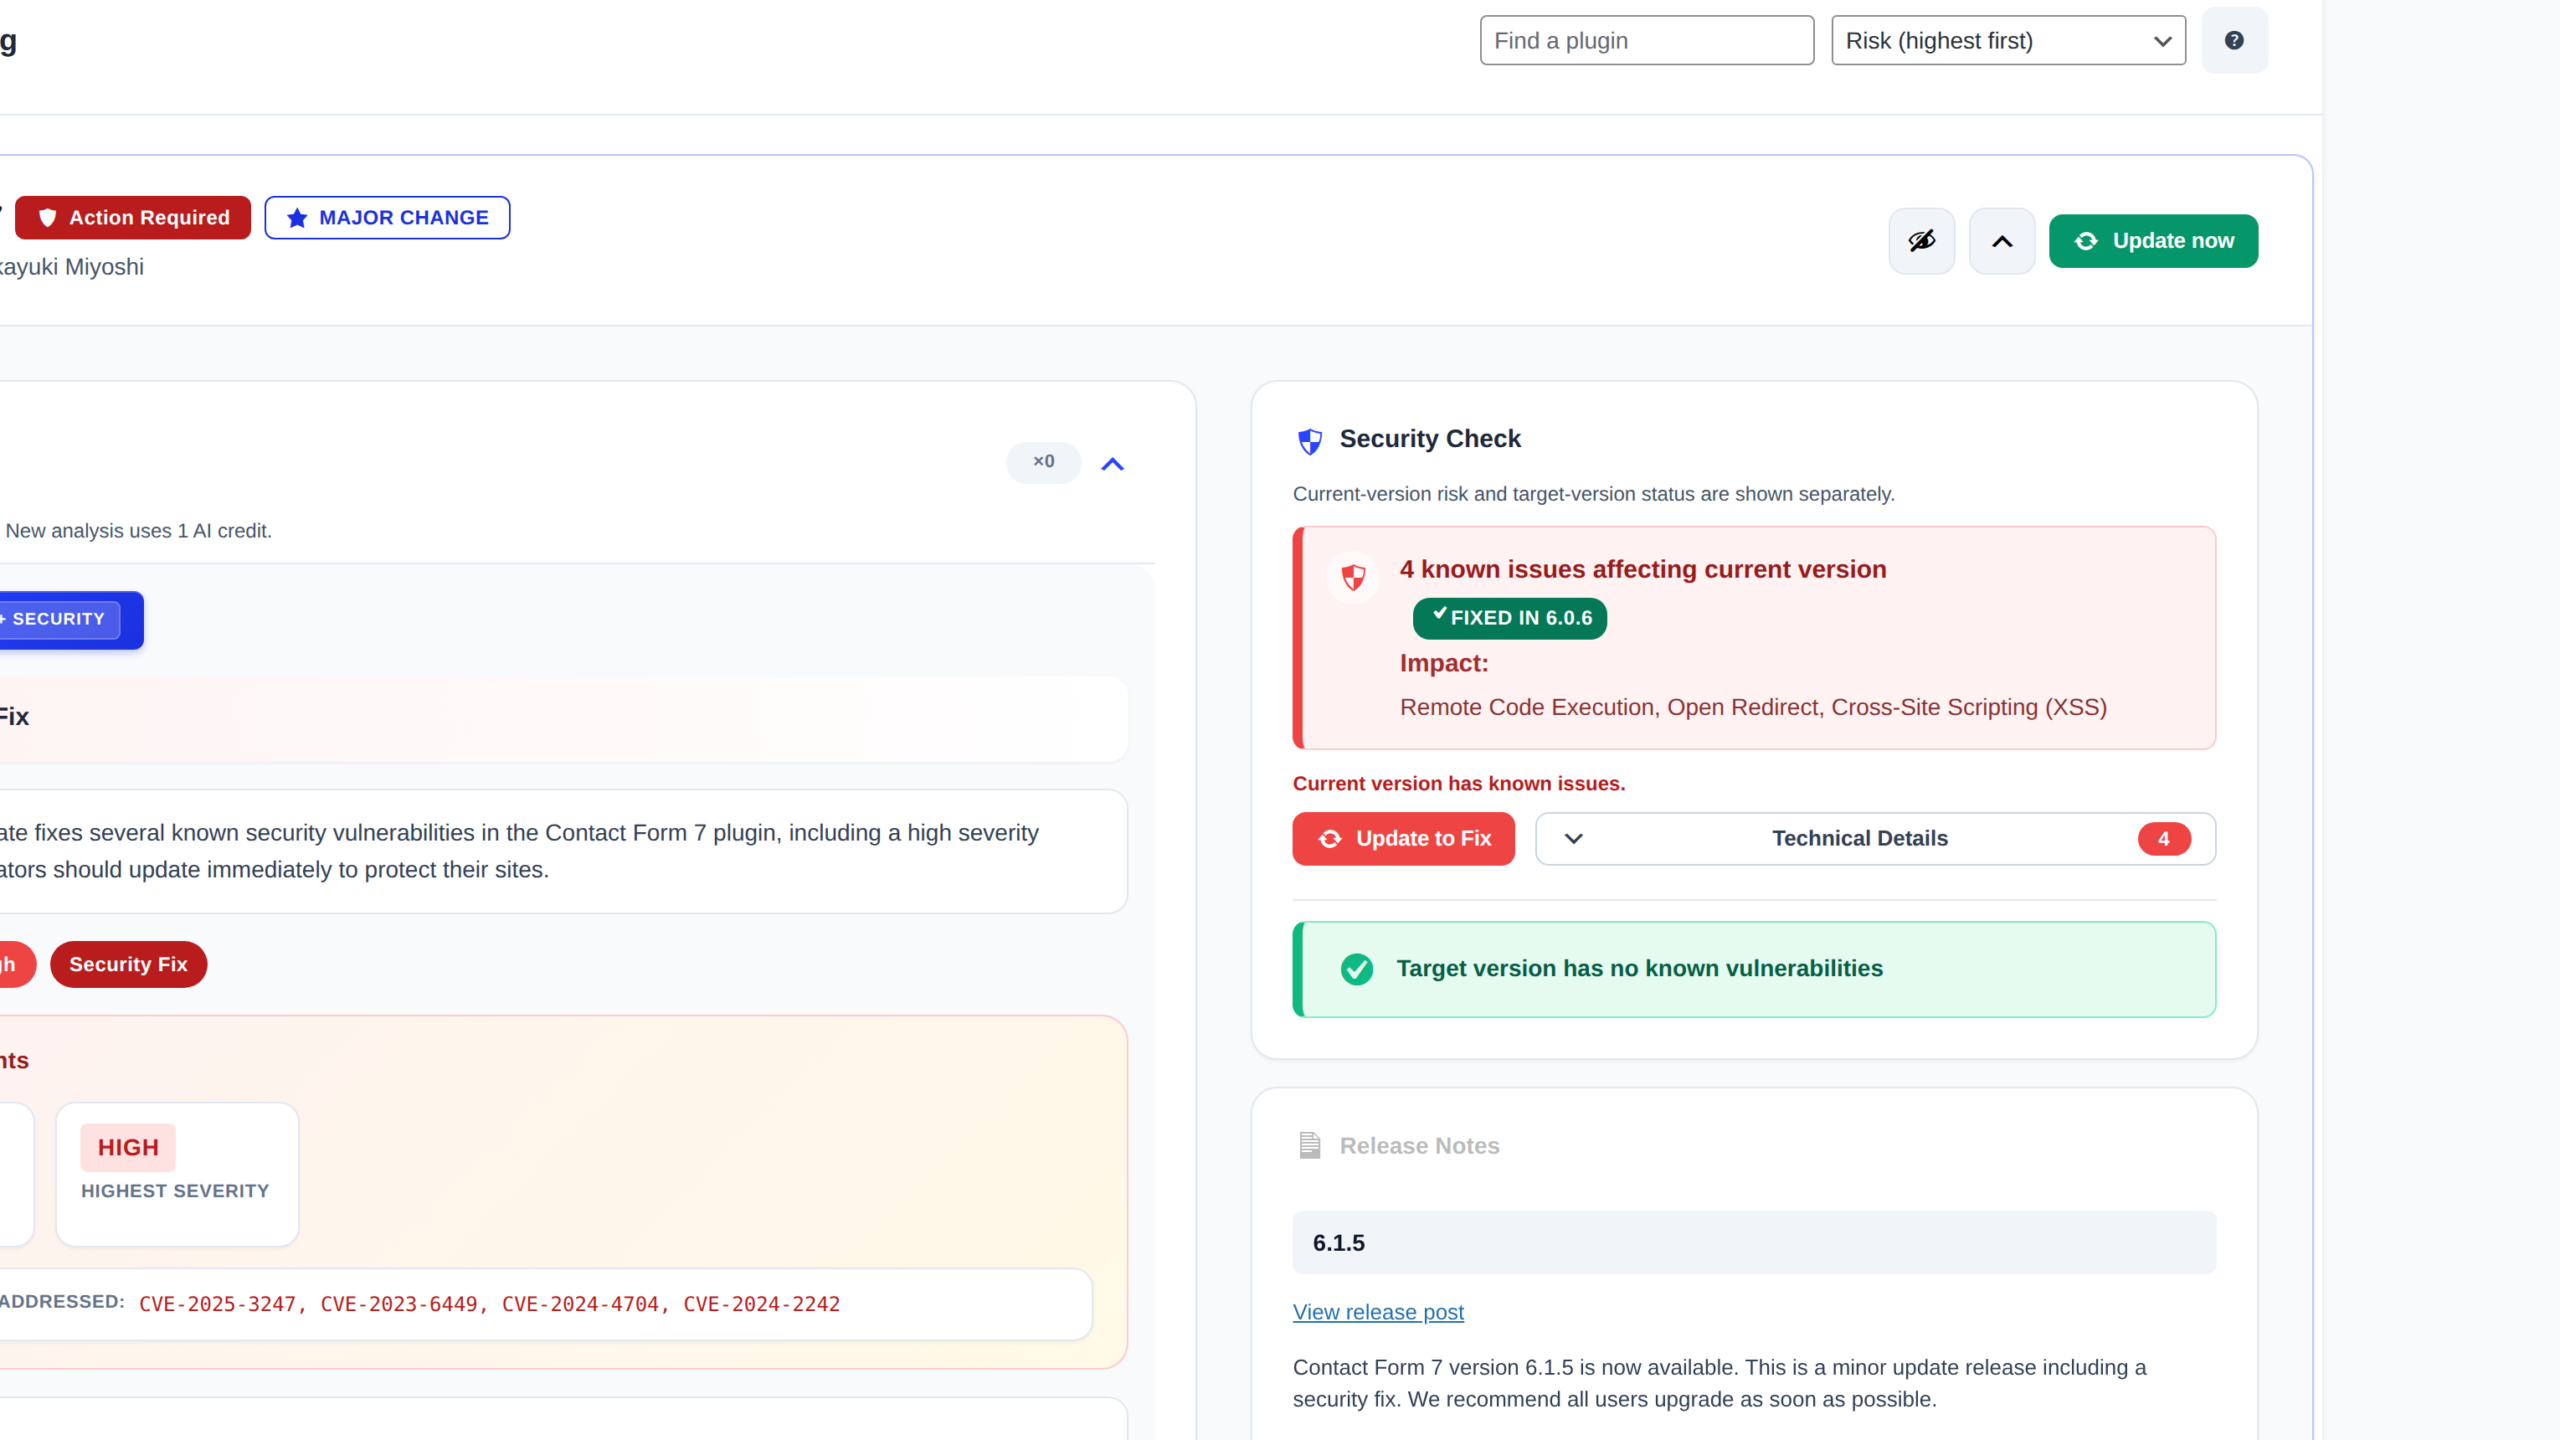Click the MAJOR CHANGE badge
2560x1440 pixels.
[387, 217]
